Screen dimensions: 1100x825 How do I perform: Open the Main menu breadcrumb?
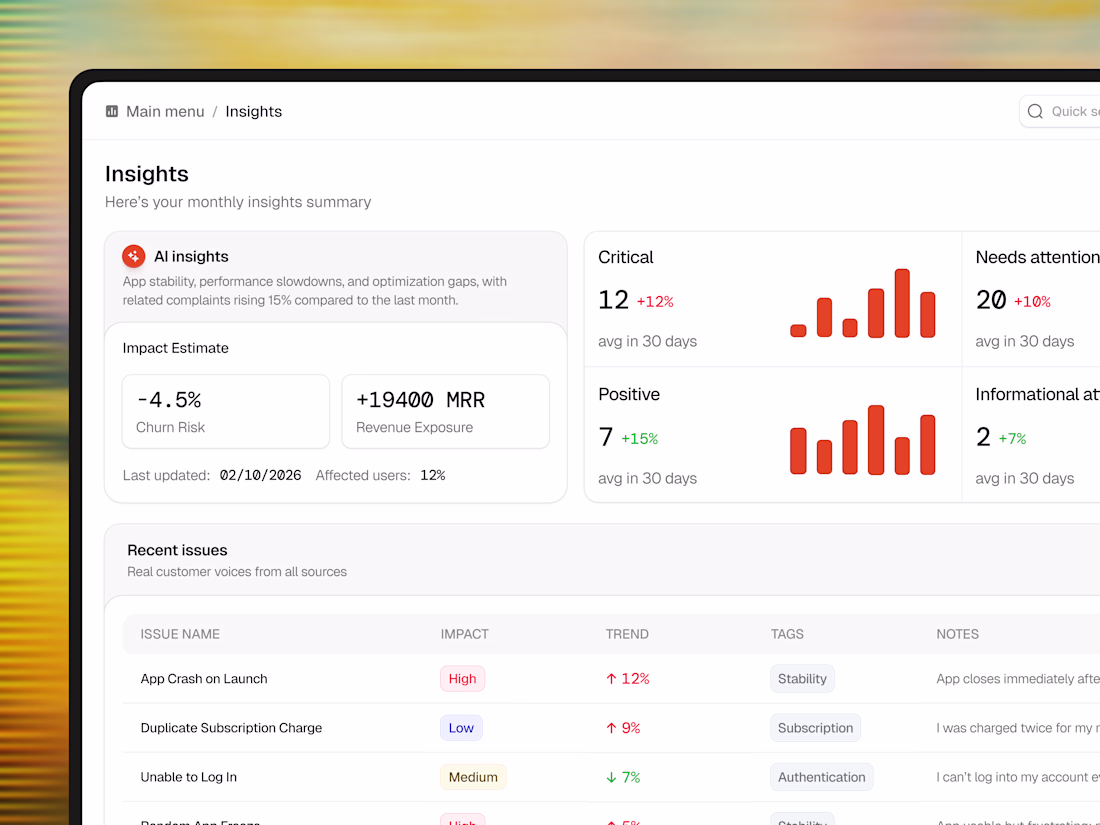(x=165, y=112)
